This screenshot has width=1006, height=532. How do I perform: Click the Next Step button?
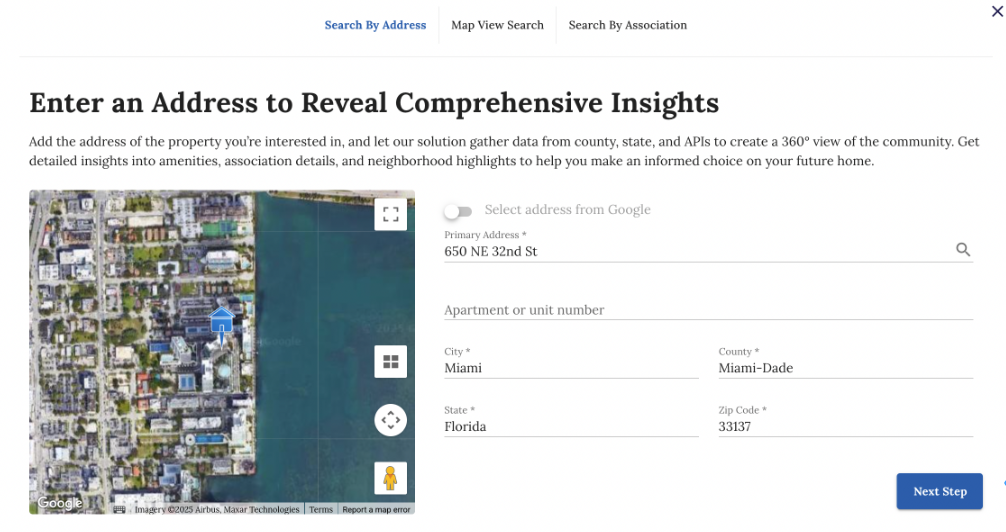click(x=939, y=492)
